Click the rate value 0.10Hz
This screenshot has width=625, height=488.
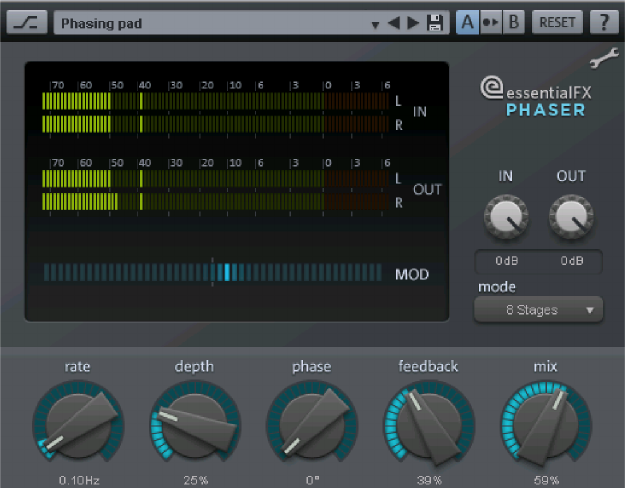coord(79,480)
